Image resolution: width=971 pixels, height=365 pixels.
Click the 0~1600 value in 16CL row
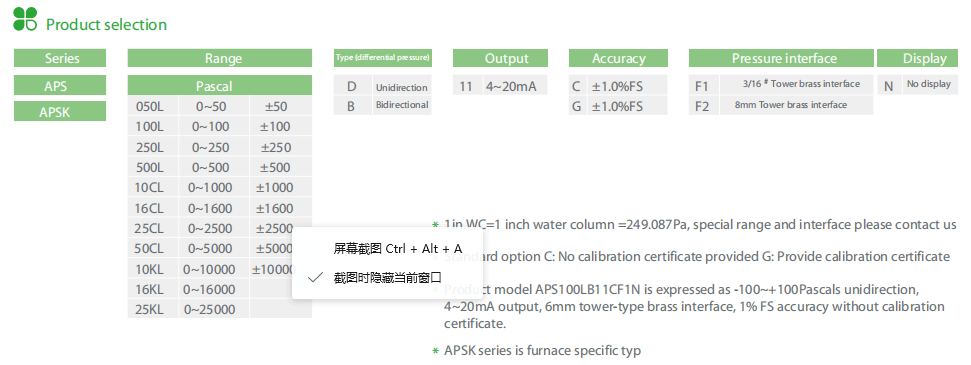pos(211,208)
